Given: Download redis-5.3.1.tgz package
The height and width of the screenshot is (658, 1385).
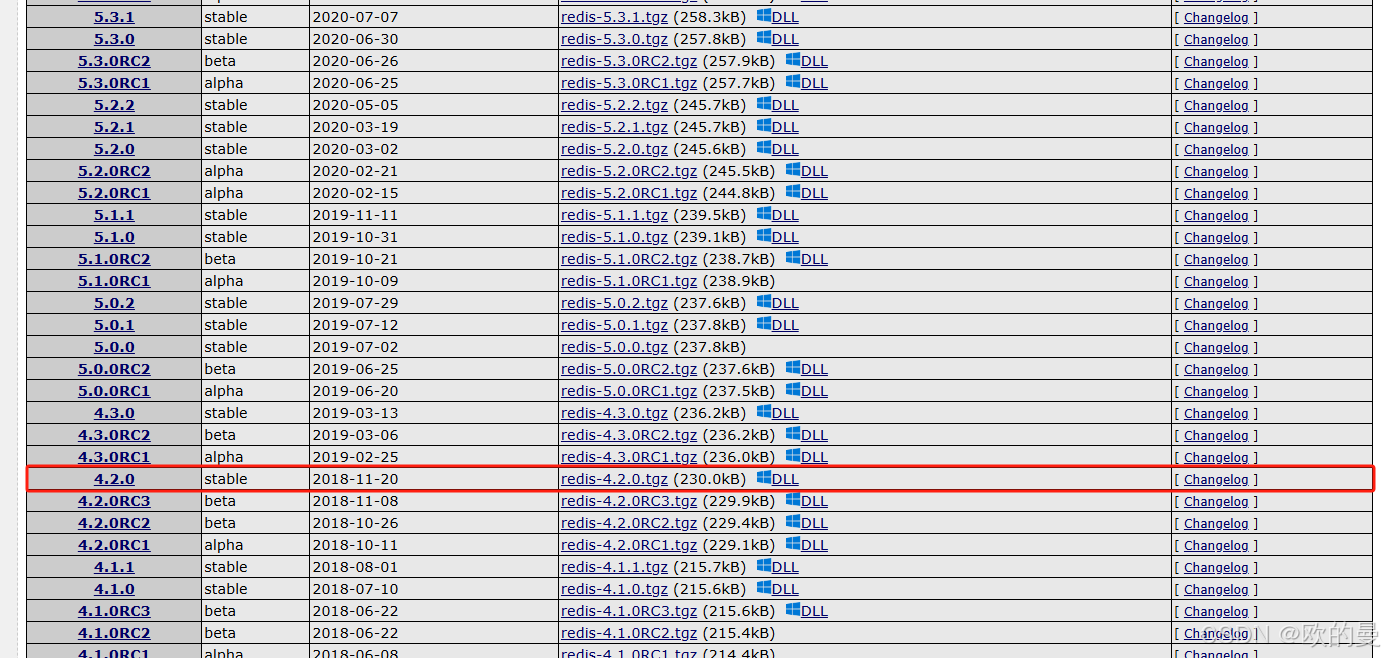Looking at the screenshot, I should tap(614, 17).
